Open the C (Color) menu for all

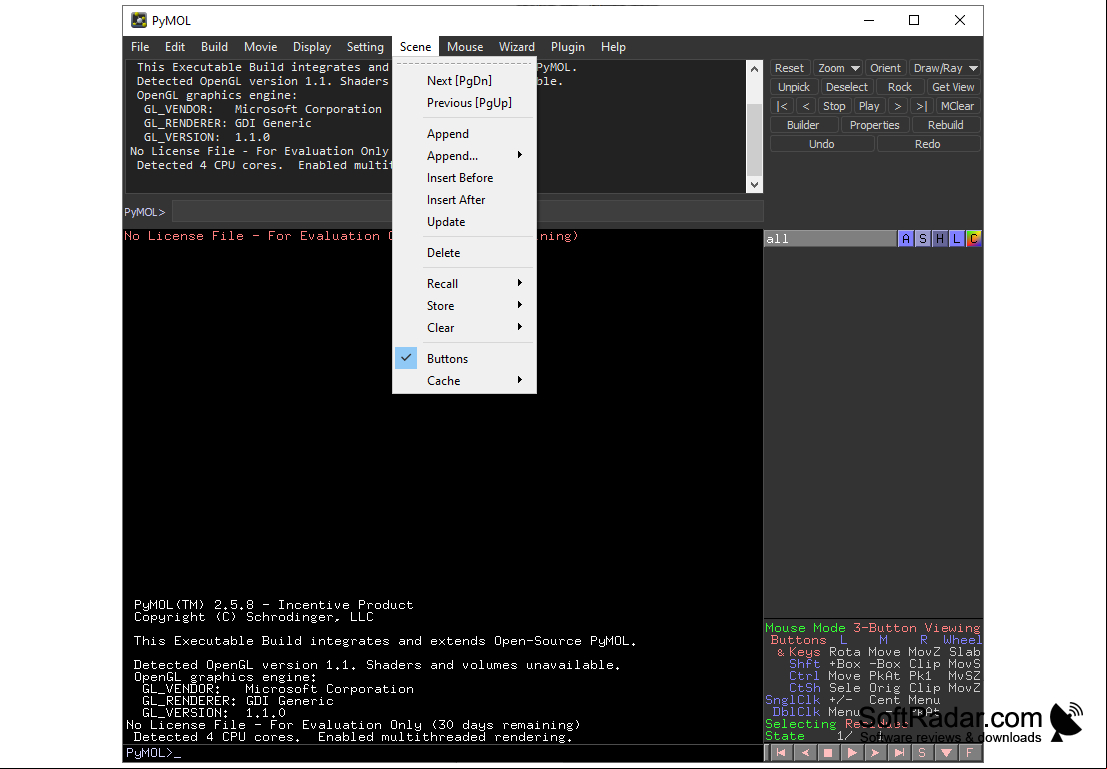coord(974,239)
